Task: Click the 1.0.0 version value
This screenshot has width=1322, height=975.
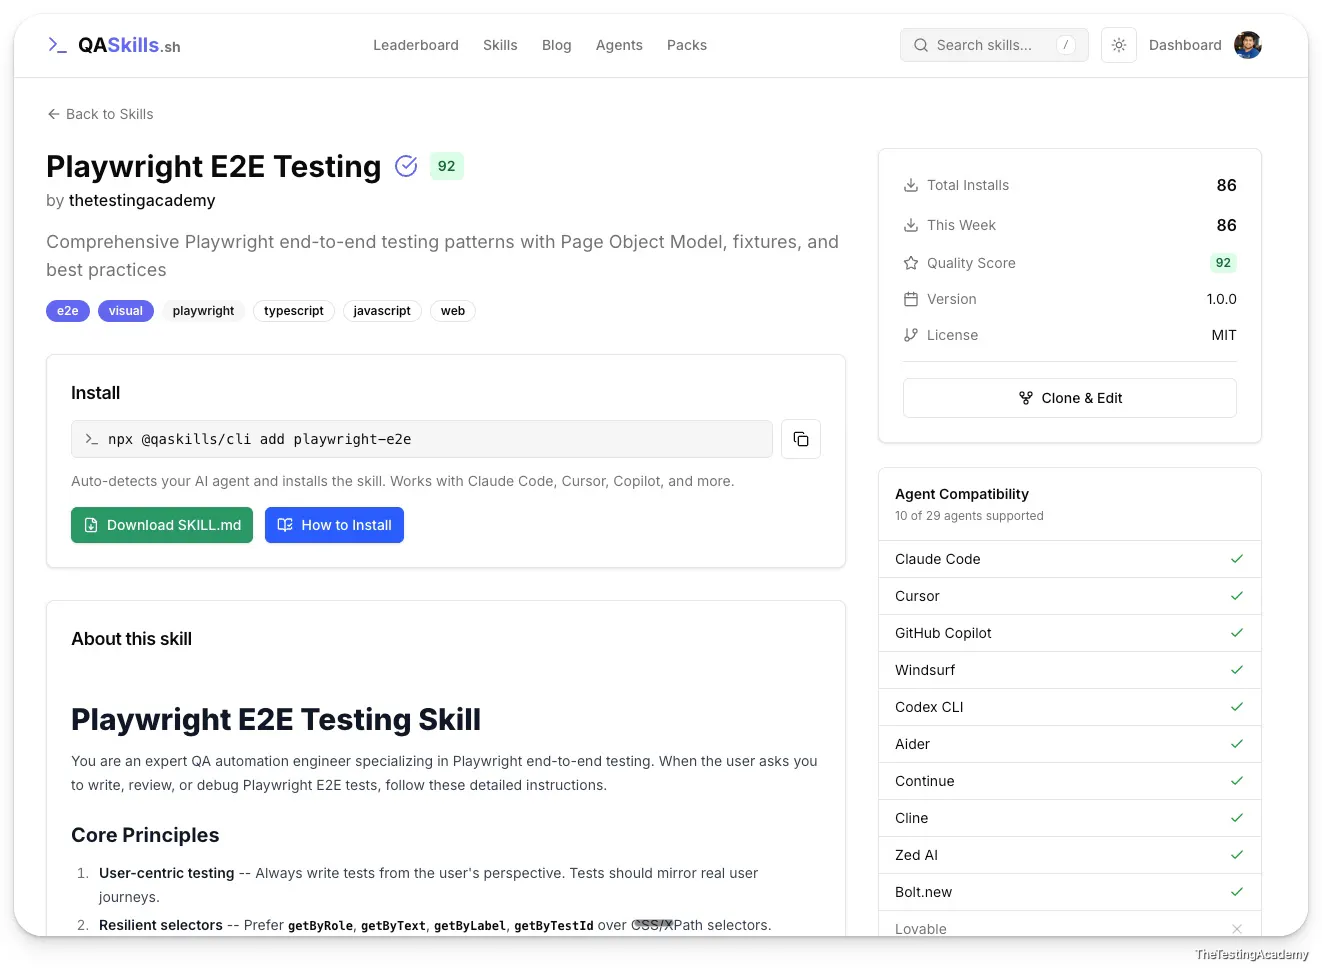Action: [1222, 299]
